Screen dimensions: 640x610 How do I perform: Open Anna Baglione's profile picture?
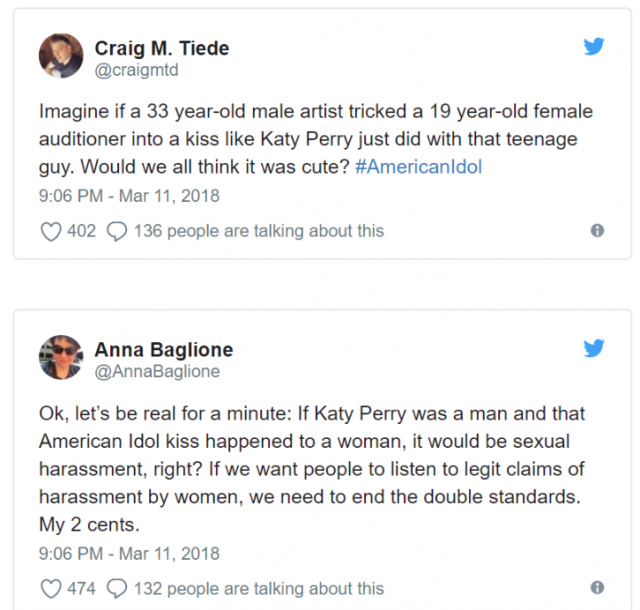click(x=61, y=358)
